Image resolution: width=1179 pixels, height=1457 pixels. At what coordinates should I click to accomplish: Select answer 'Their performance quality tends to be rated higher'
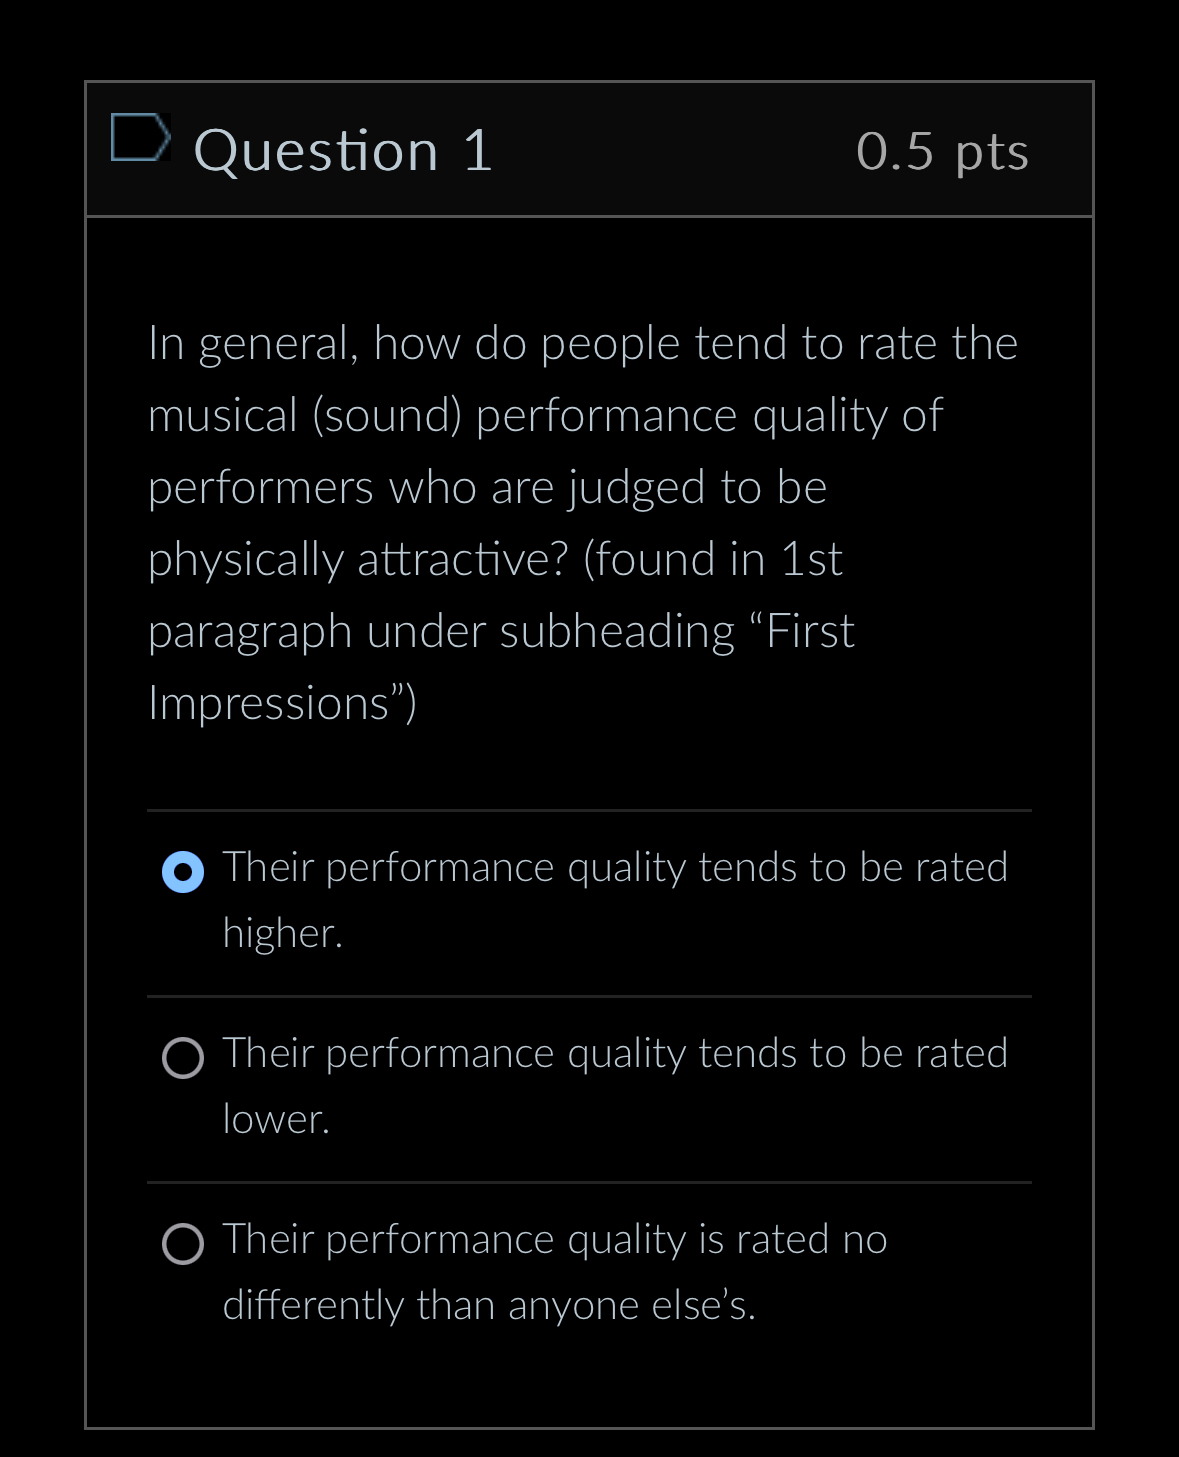(x=181, y=872)
